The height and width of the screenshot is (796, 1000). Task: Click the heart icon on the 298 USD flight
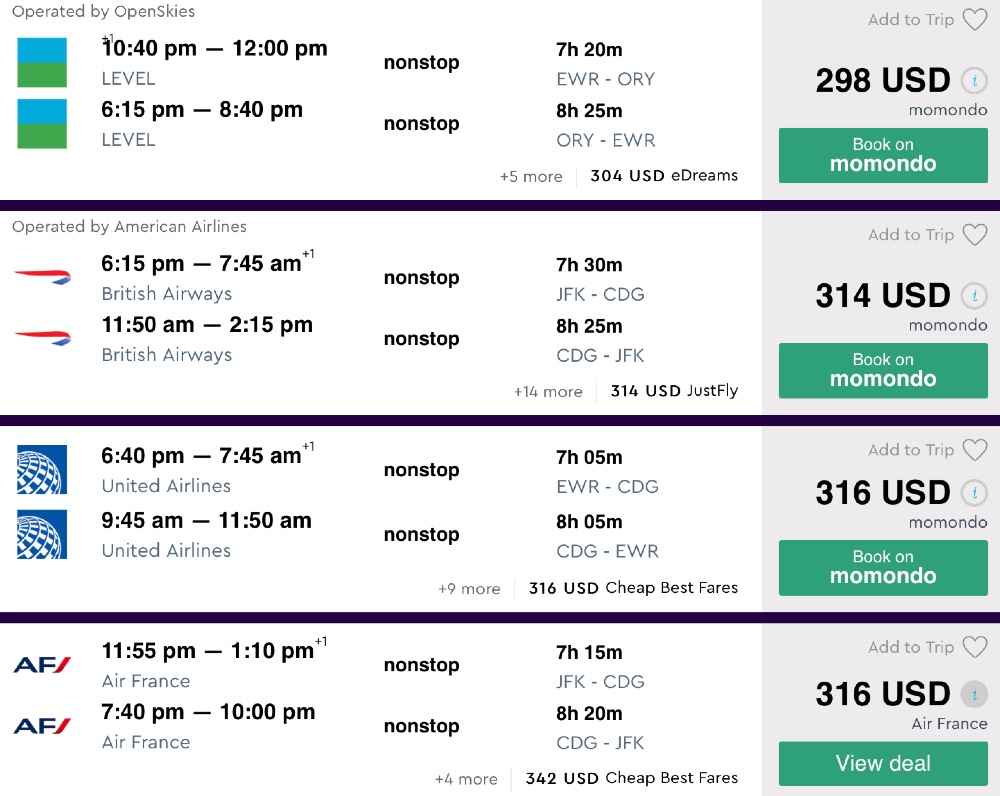(974, 20)
